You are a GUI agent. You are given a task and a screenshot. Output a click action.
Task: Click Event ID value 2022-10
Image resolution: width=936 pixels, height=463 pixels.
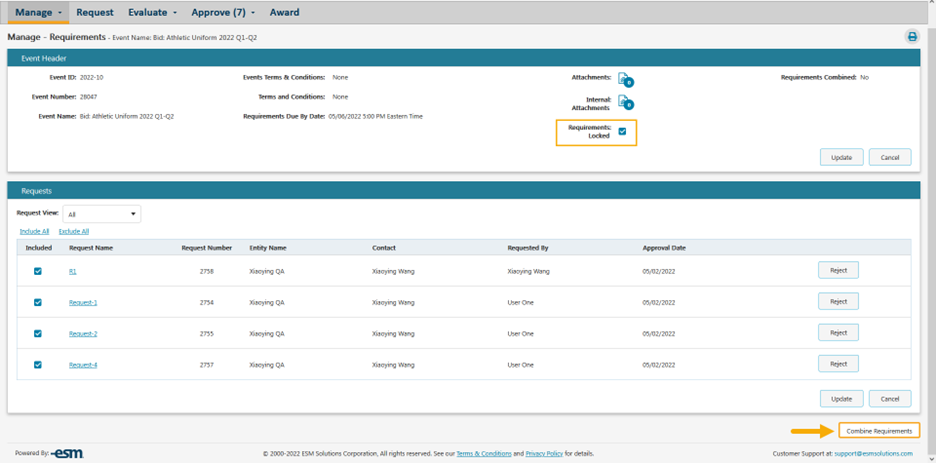pyautogui.click(x=91, y=77)
